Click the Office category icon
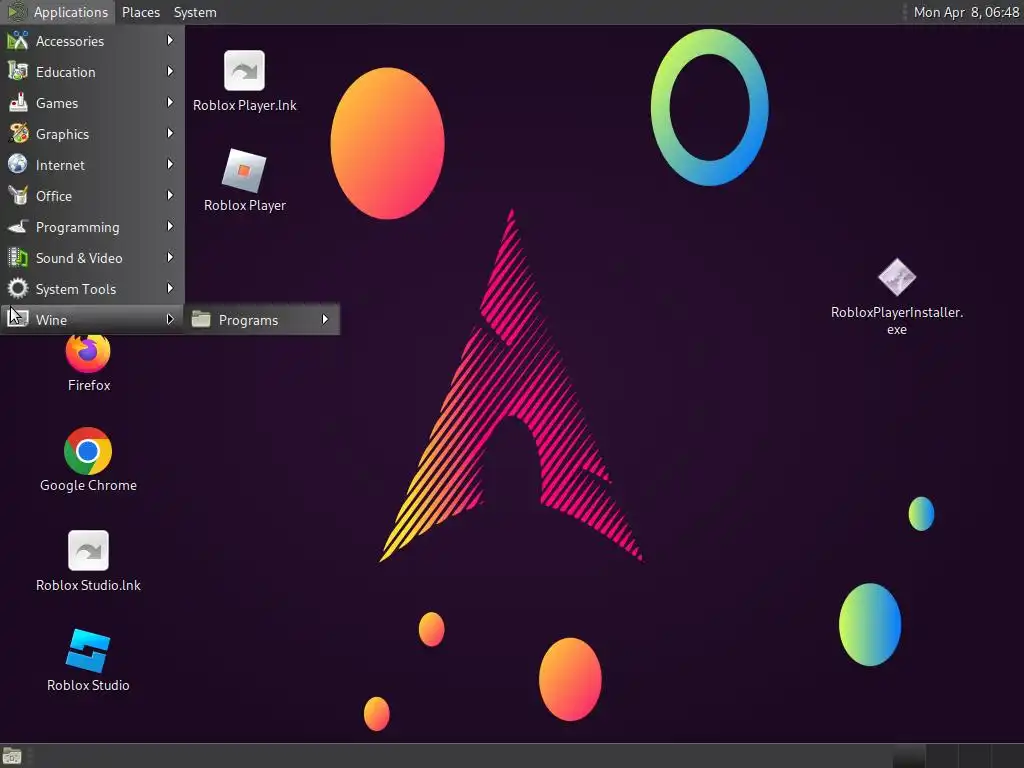The width and height of the screenshot is (1024, 768). point(18,196)
